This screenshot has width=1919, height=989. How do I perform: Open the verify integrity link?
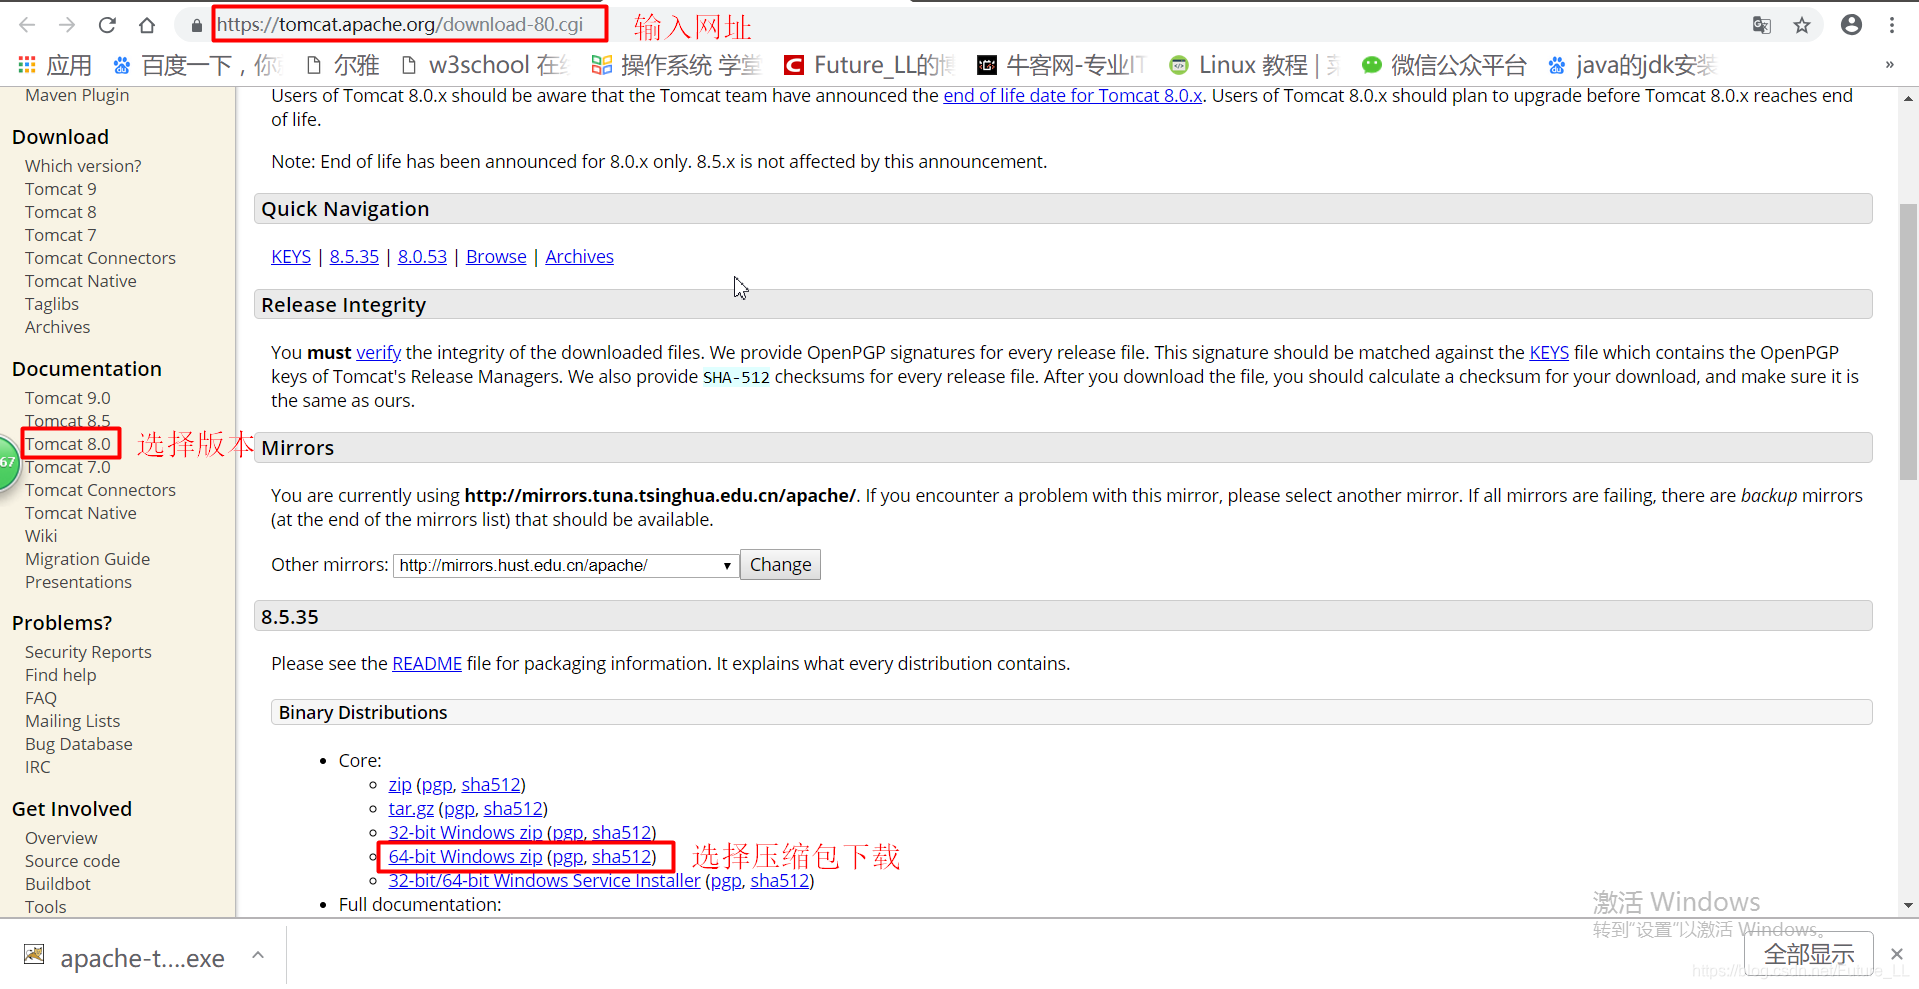tap(378, 353)
